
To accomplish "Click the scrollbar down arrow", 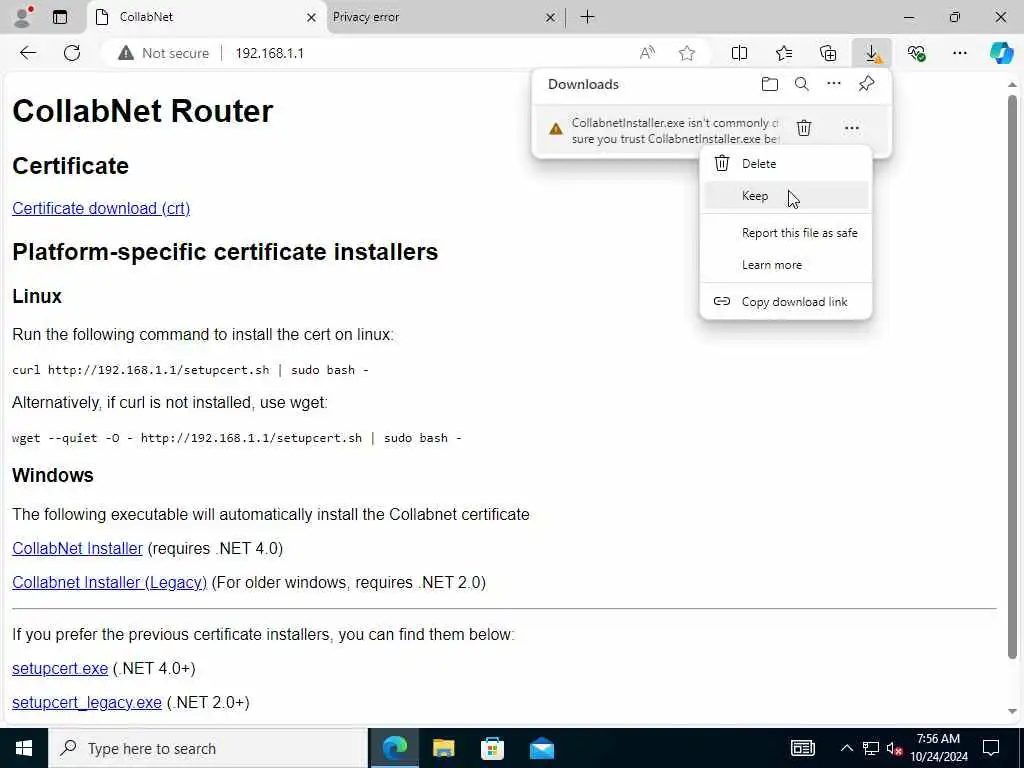I will click(1012, 711).
